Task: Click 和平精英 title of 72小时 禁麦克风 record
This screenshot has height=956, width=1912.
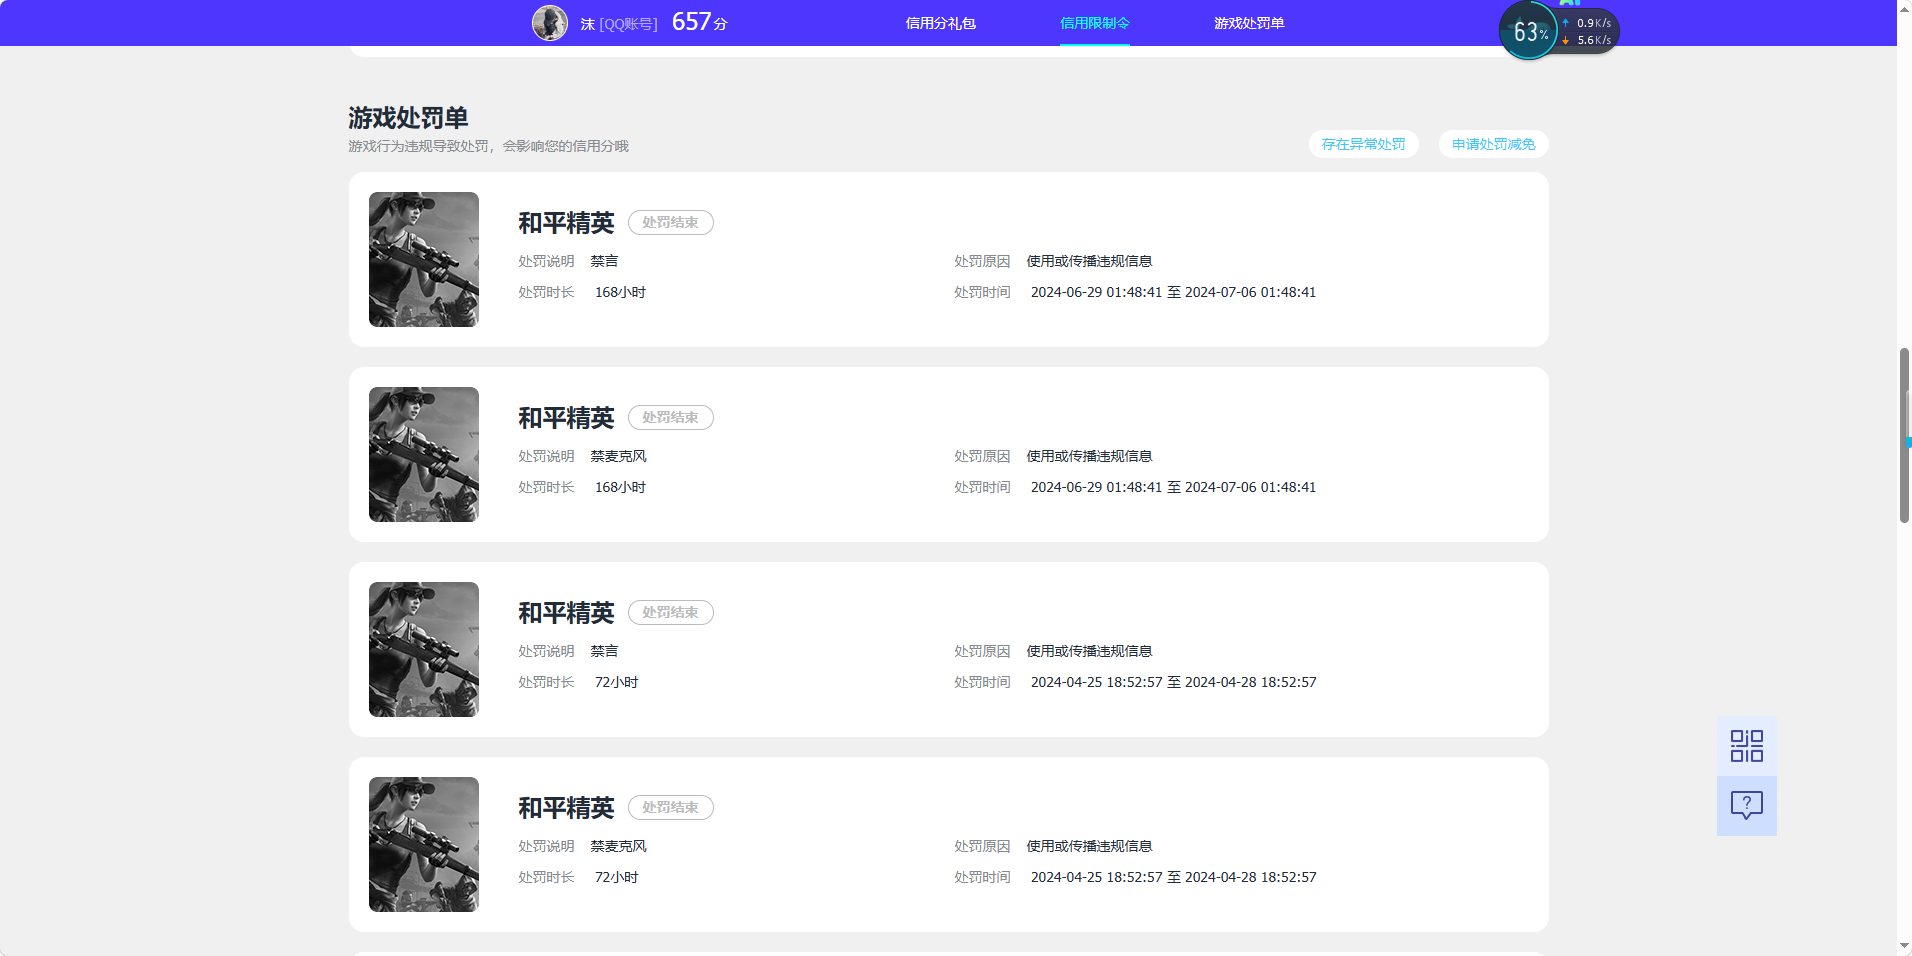Action: (566, 808)
